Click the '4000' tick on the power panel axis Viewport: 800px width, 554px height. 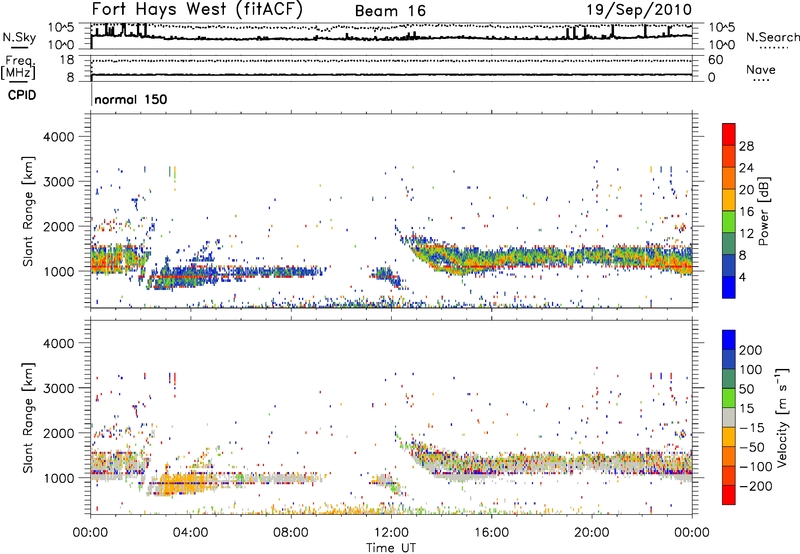click(x=59, y=137)
